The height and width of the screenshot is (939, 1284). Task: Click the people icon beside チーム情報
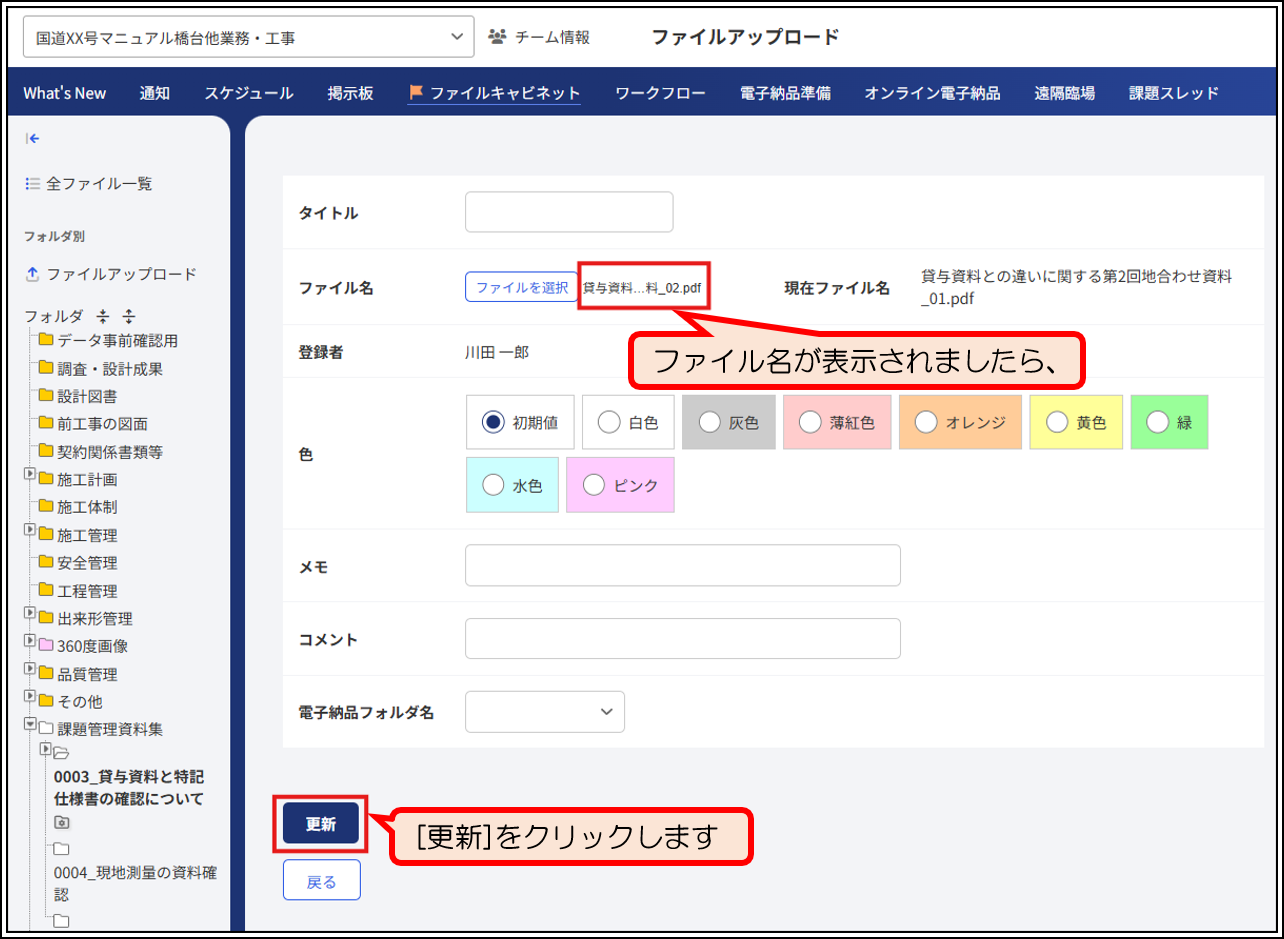497,37
